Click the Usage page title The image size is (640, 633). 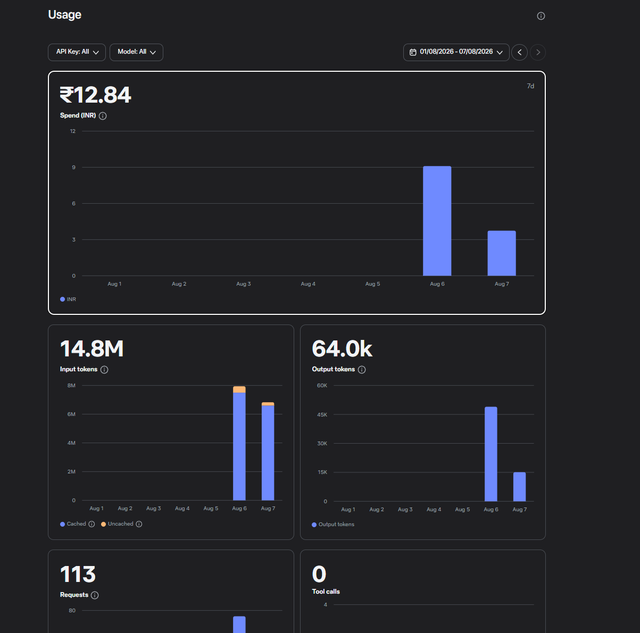[64, 15]
